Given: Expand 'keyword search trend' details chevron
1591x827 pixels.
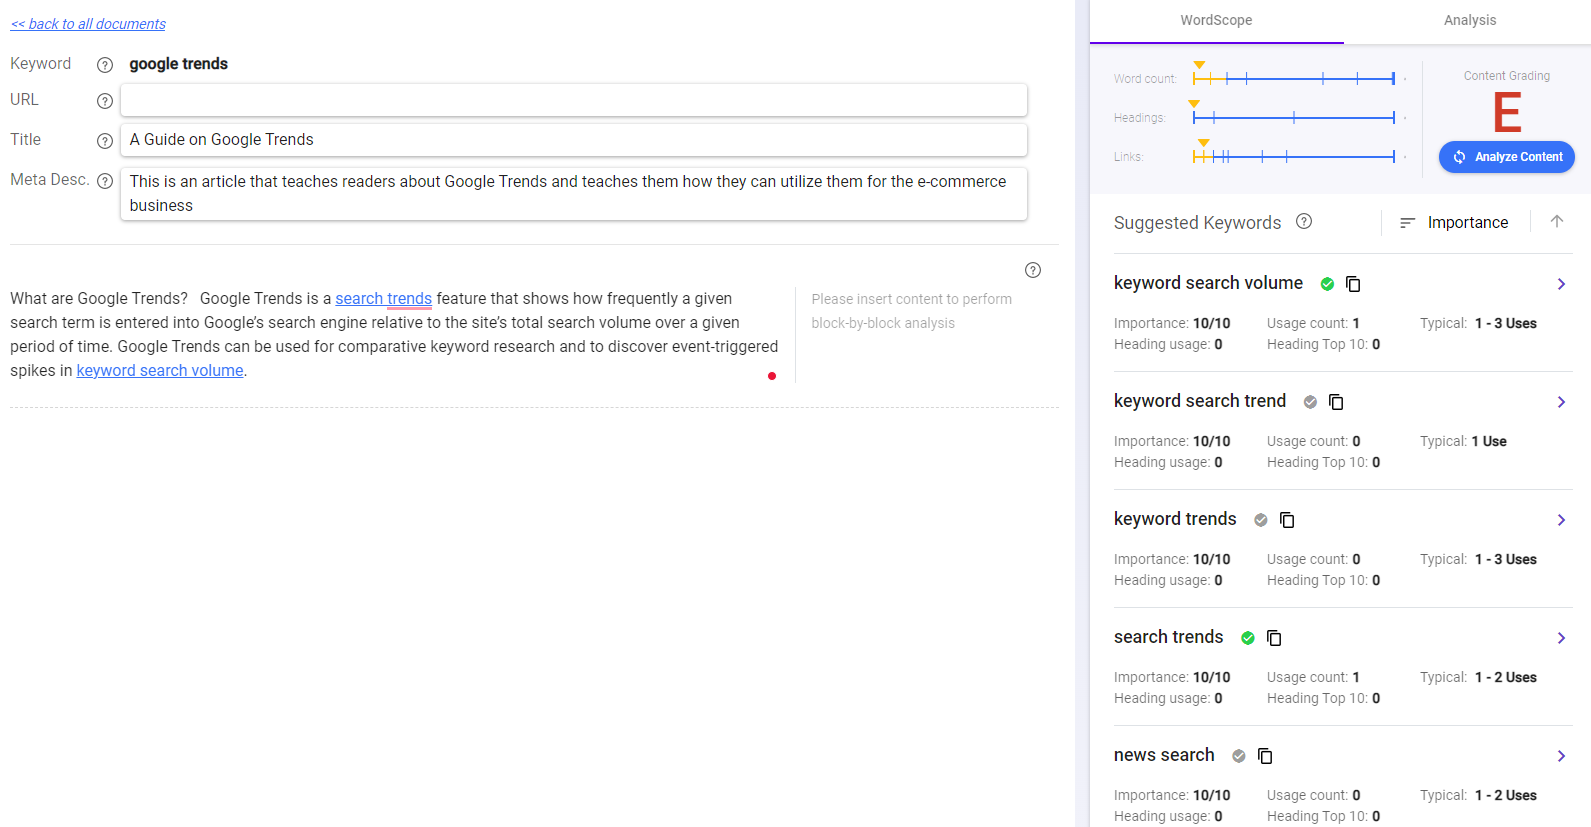Looking at the screenshot, I should click(1561, 402).
